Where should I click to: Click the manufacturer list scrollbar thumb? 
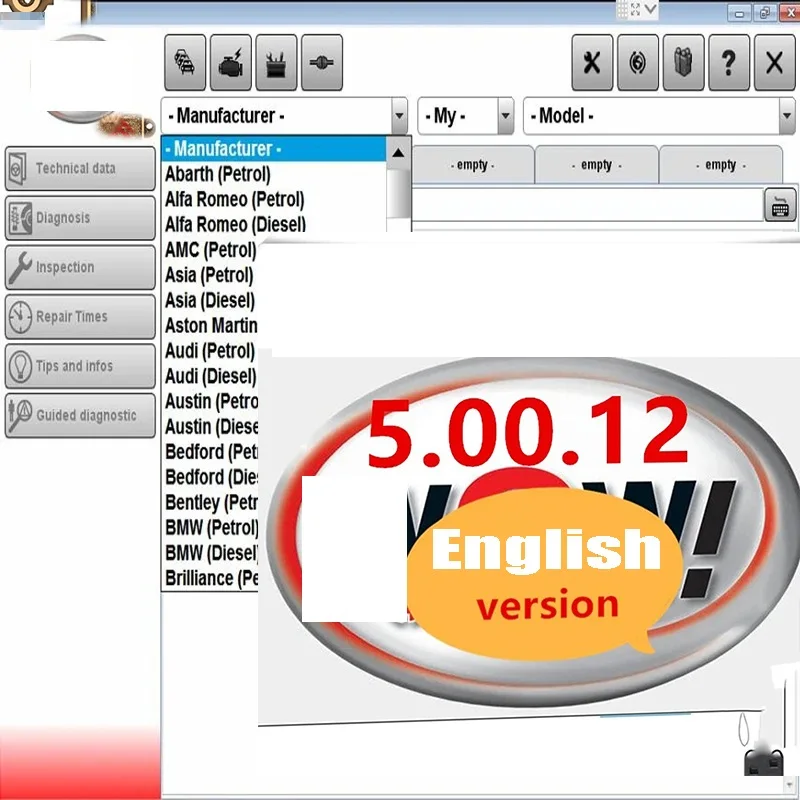[398, 194]
